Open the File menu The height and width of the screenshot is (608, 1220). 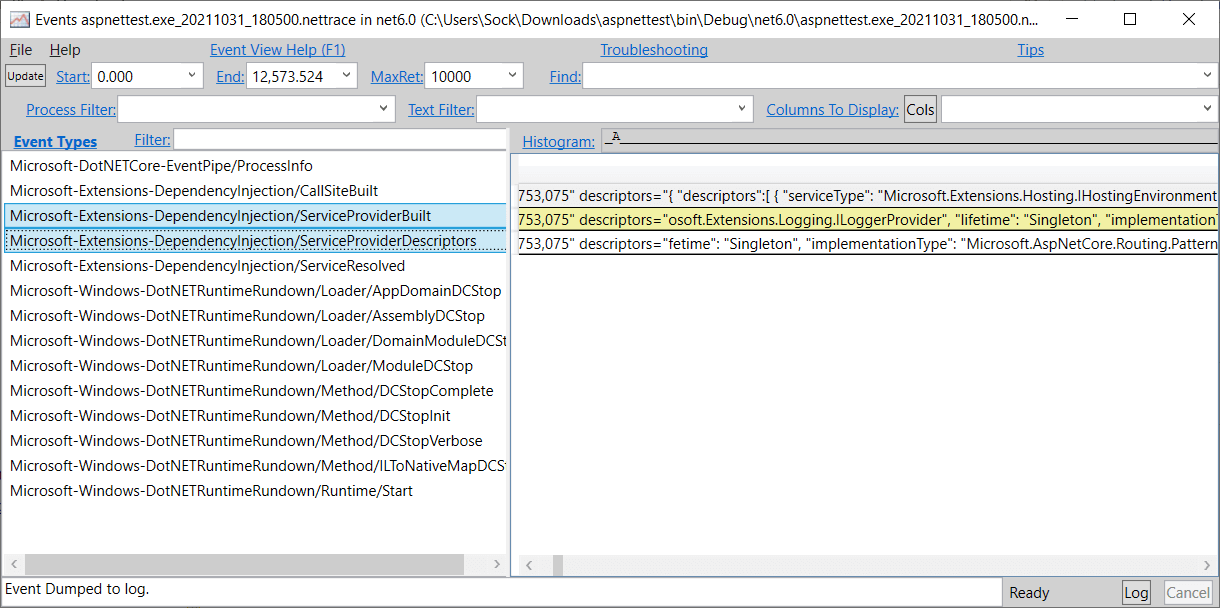point(21,50)
